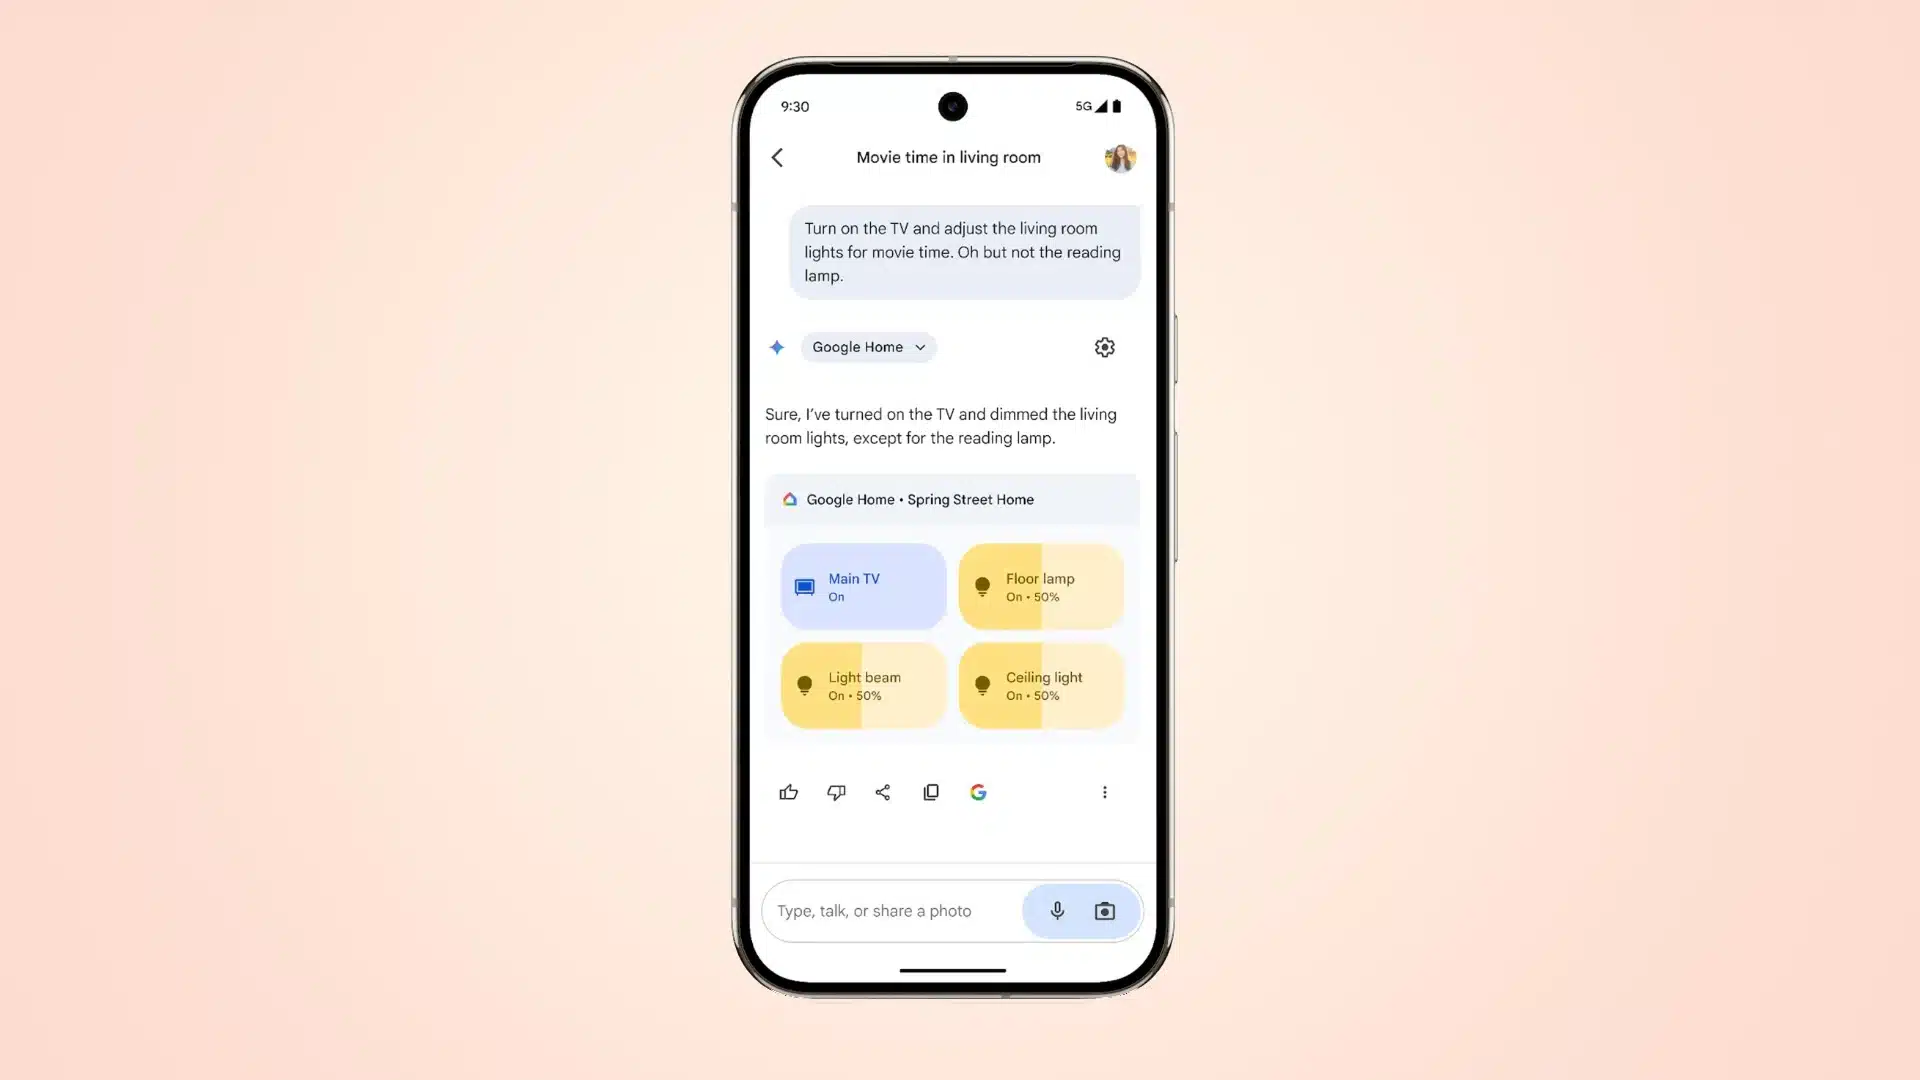The height and width of the screenshot is (1080, 1920).
Task: Open the more options menu
Action: click(x=1105, y=793)
